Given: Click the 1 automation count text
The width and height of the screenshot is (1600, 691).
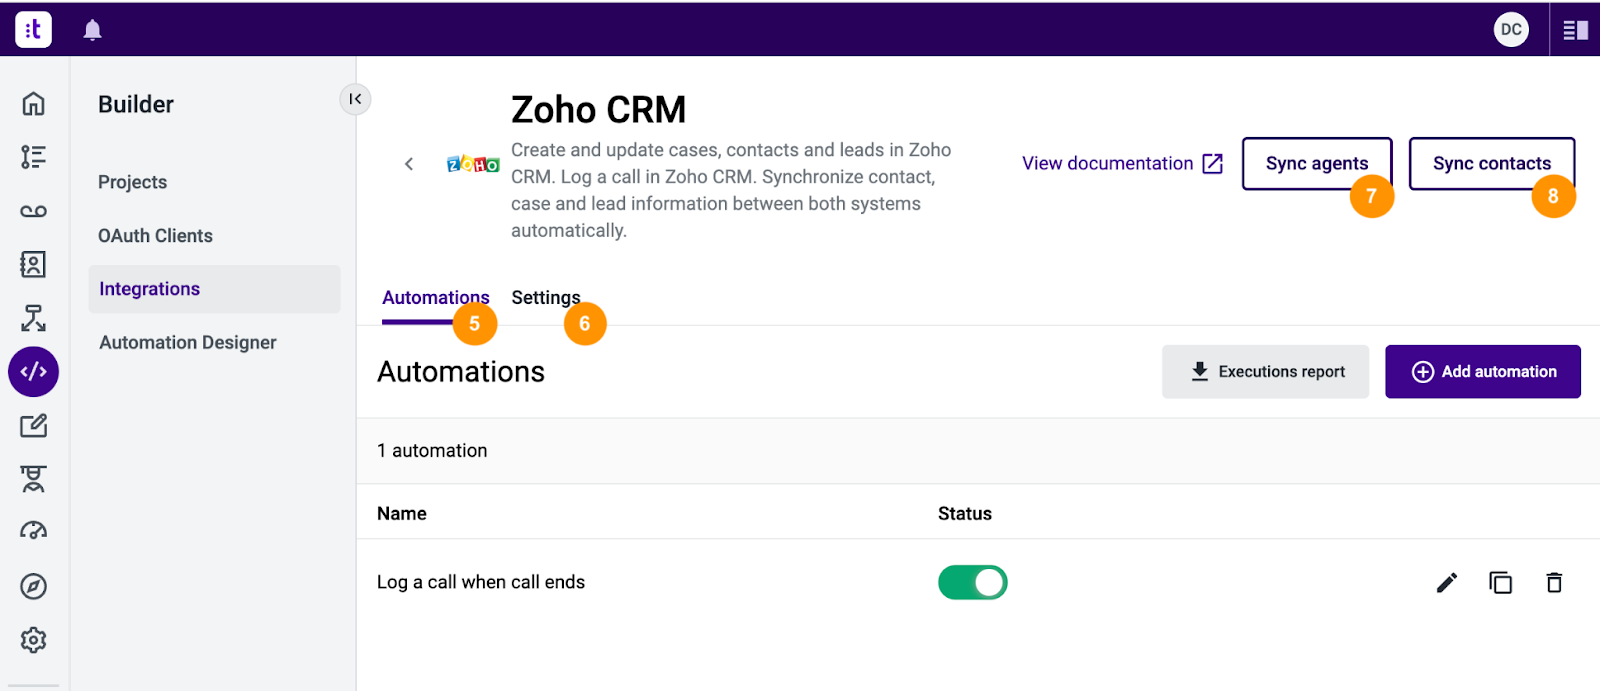Looking at the screenshot, I should tap(432, 451).
